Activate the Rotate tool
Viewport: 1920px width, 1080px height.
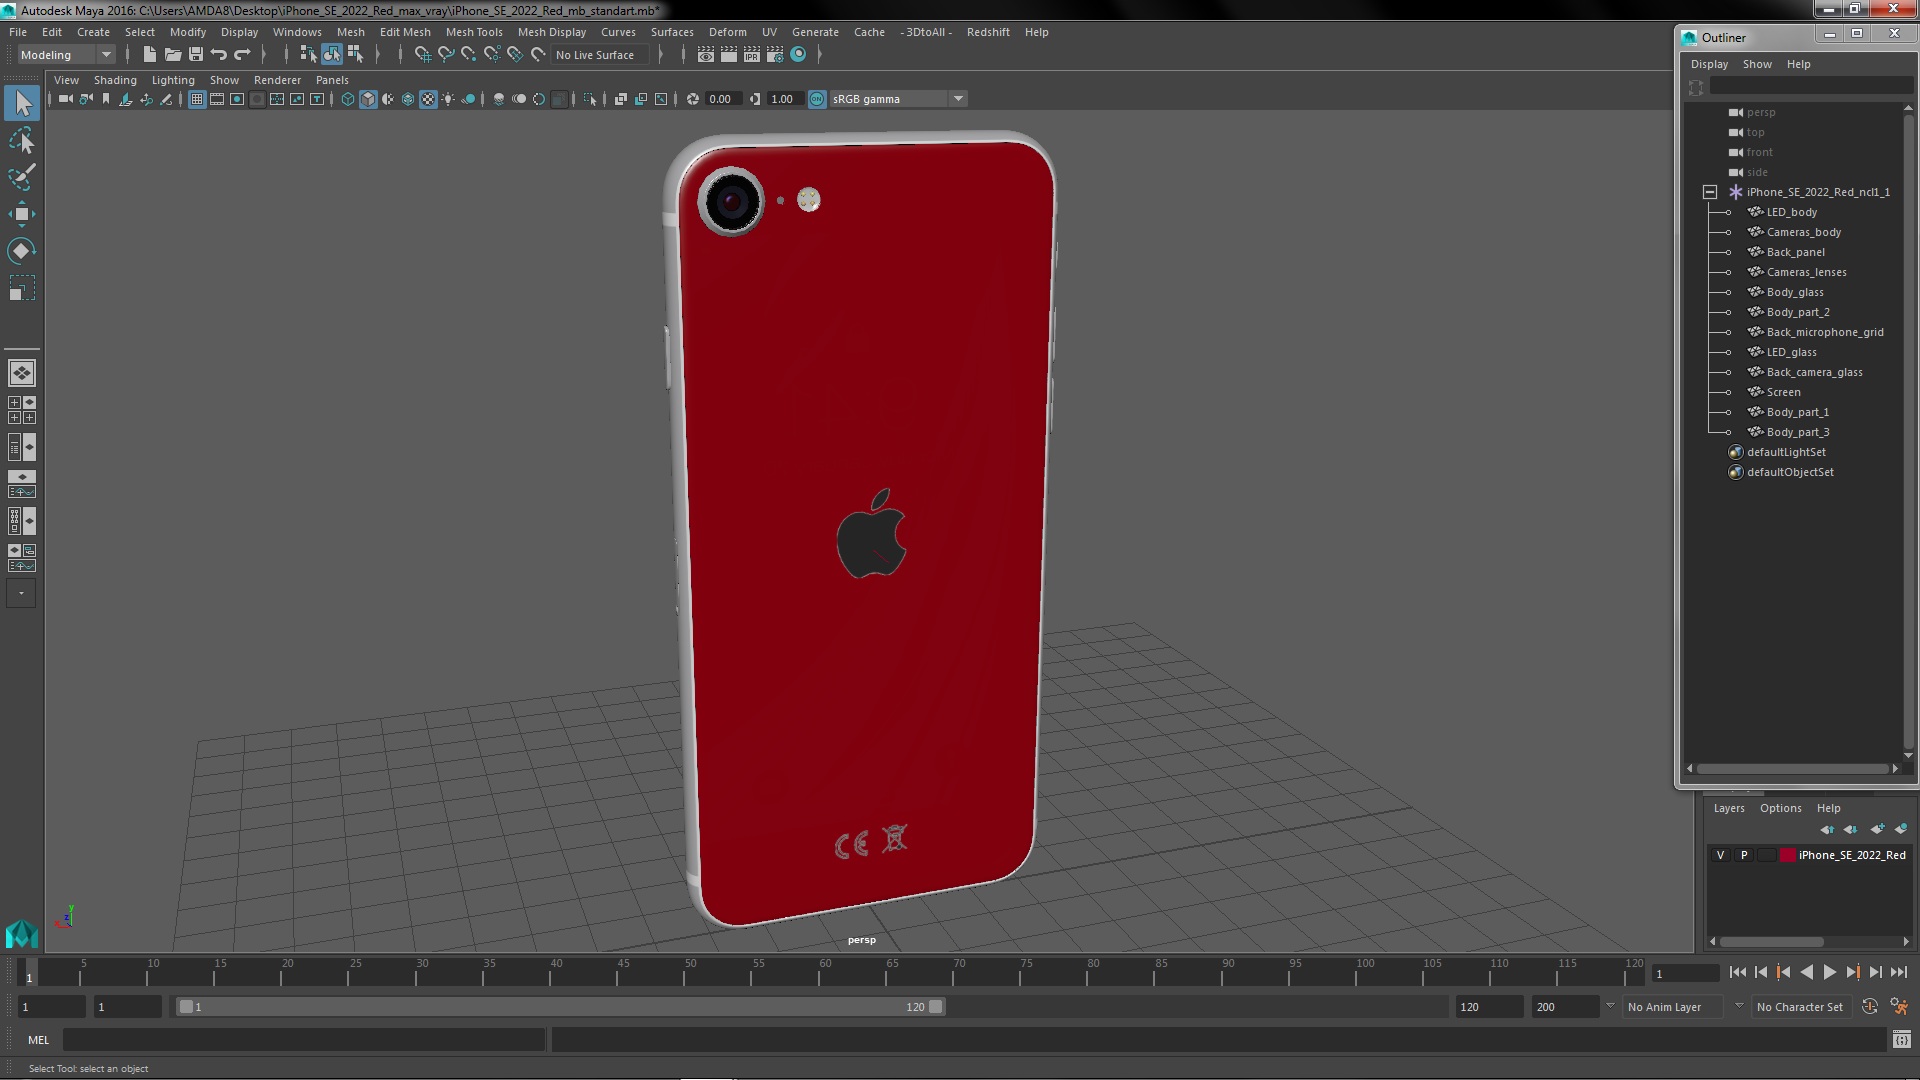22,251
